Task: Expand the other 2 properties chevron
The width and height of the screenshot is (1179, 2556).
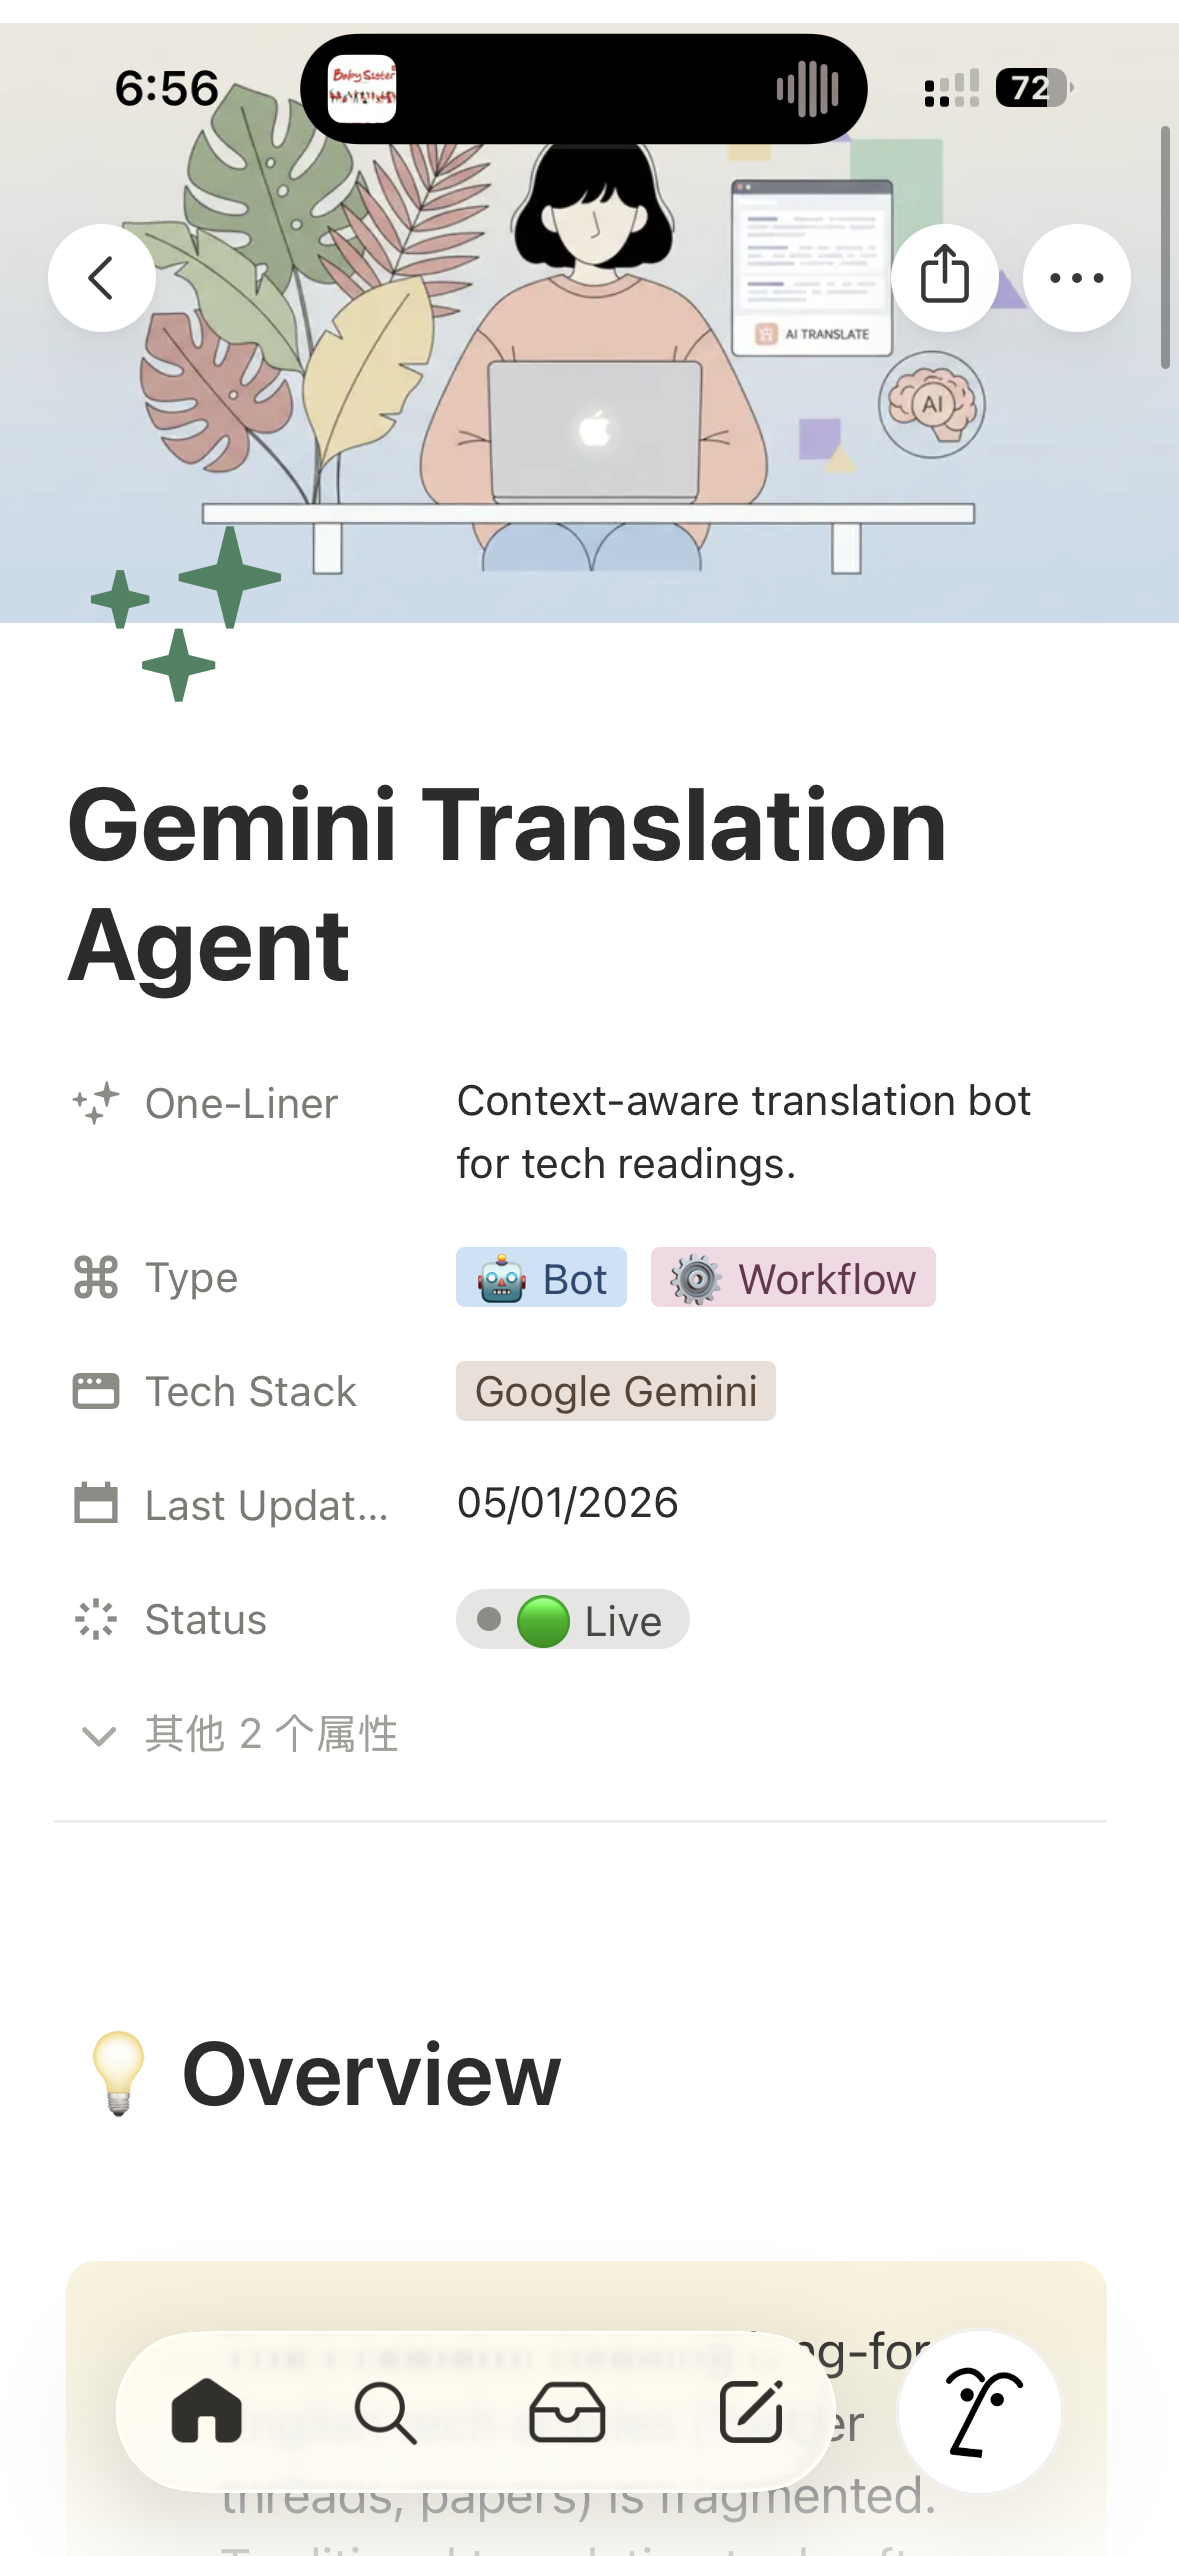Action: pos(98,1735)
